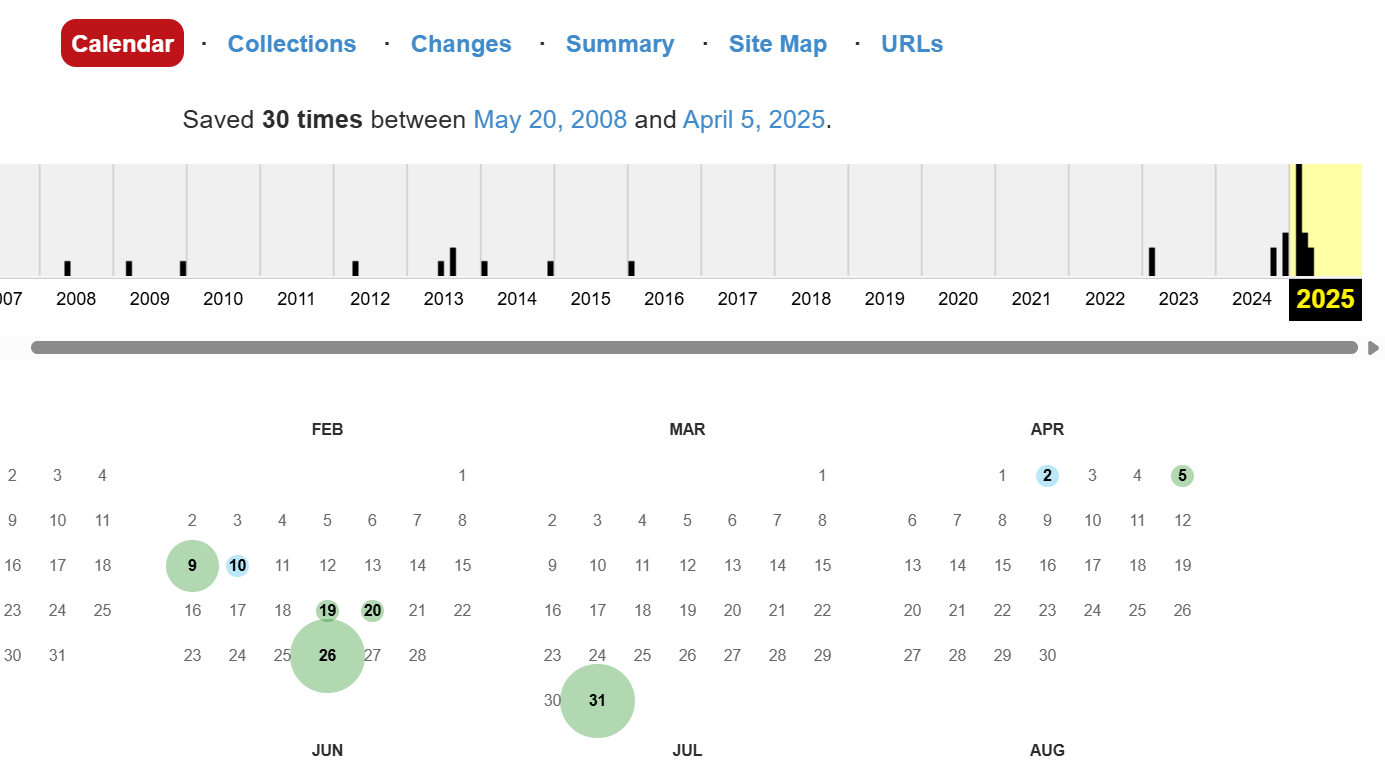Image resolution: width=1385 pixels, height=774 pixels.
Task: Go to the Summary tab
Action: [x=620, y=44]
